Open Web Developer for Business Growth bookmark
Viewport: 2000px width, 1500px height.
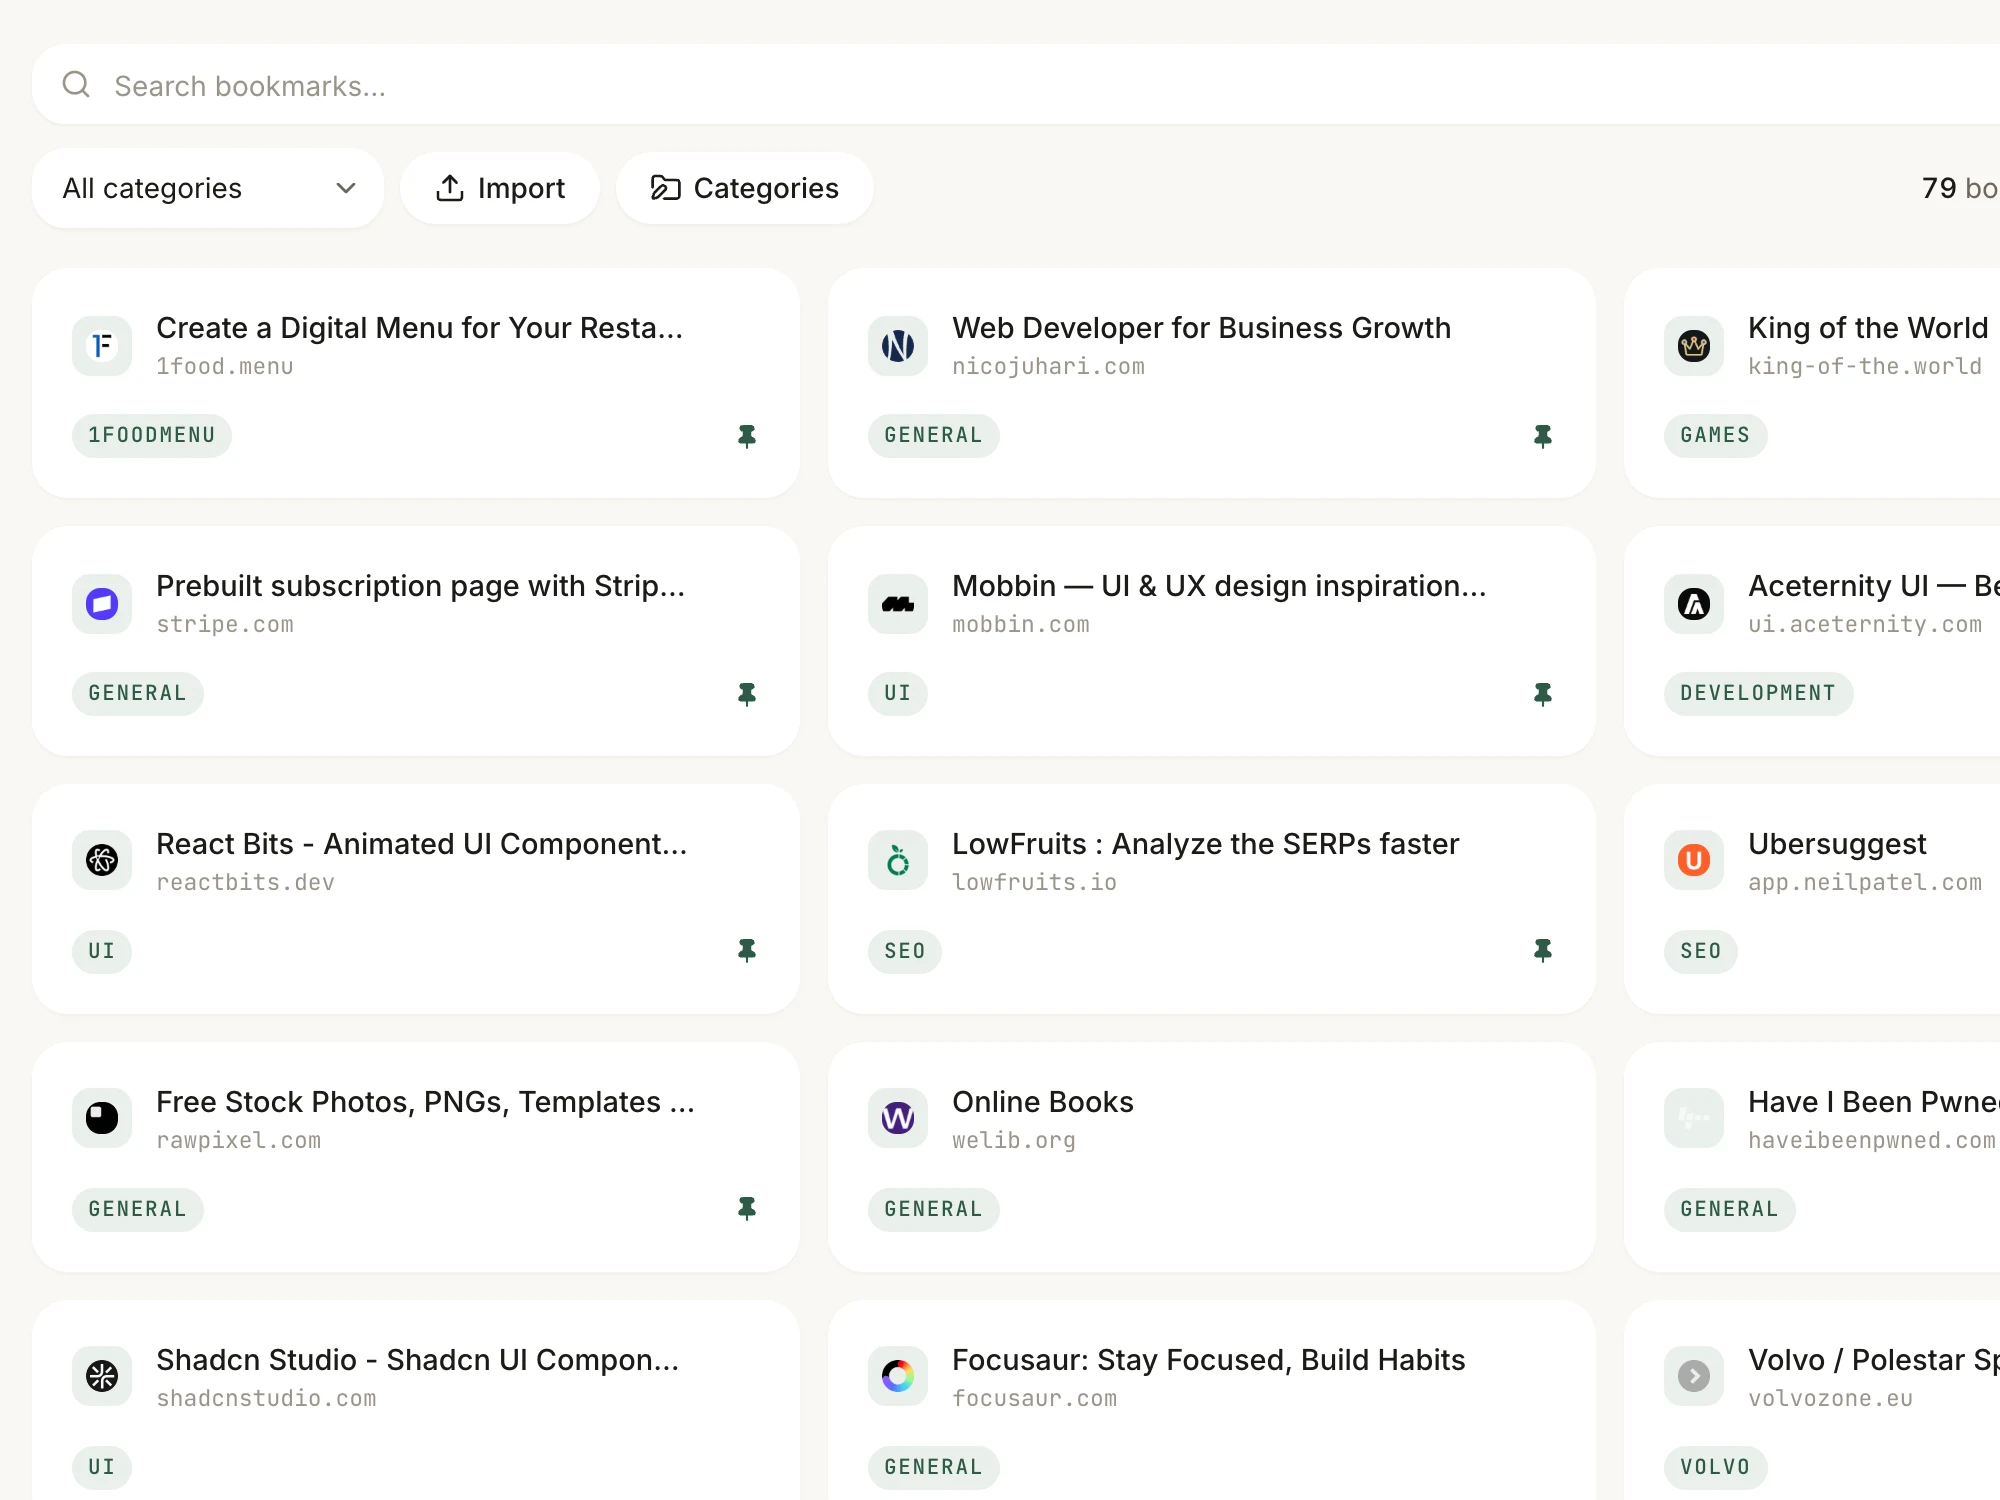pyautogui.click(x=1202, y=328)
